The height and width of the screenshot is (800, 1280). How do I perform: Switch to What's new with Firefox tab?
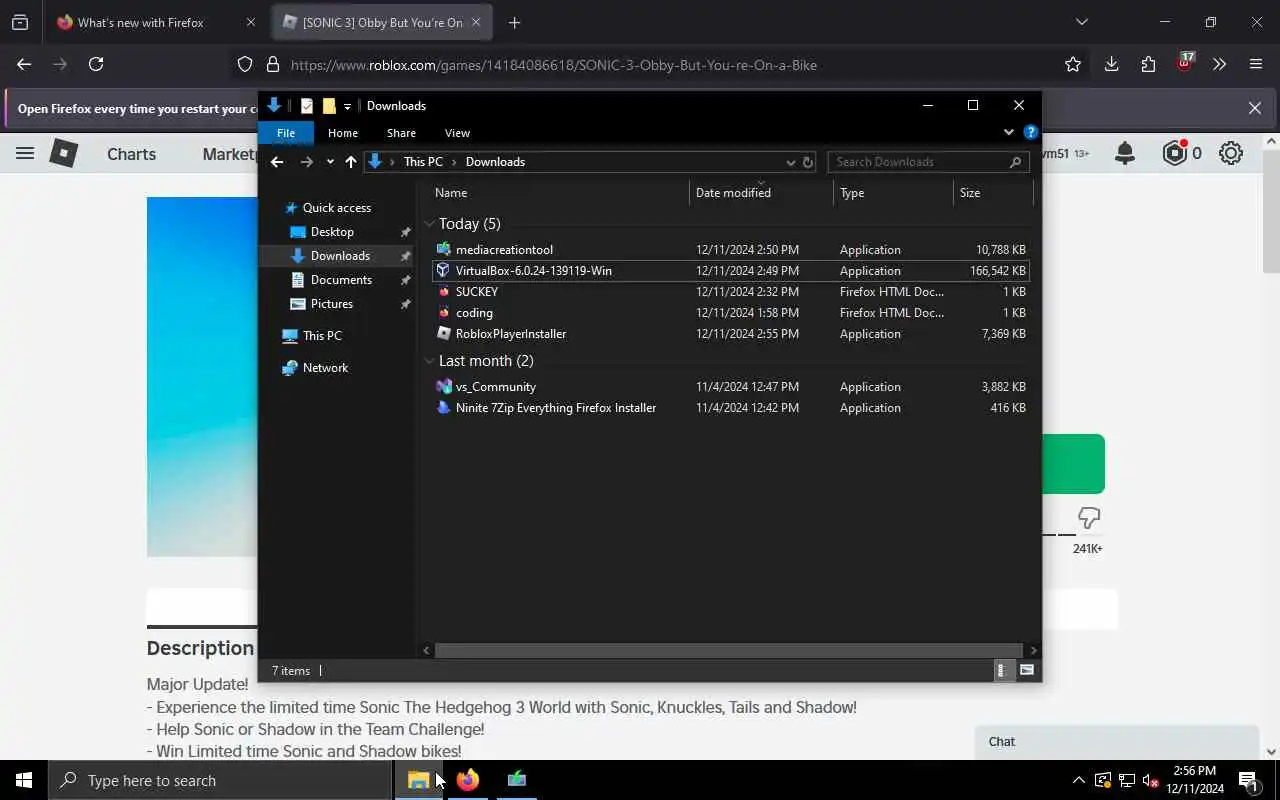click(140, 22)
